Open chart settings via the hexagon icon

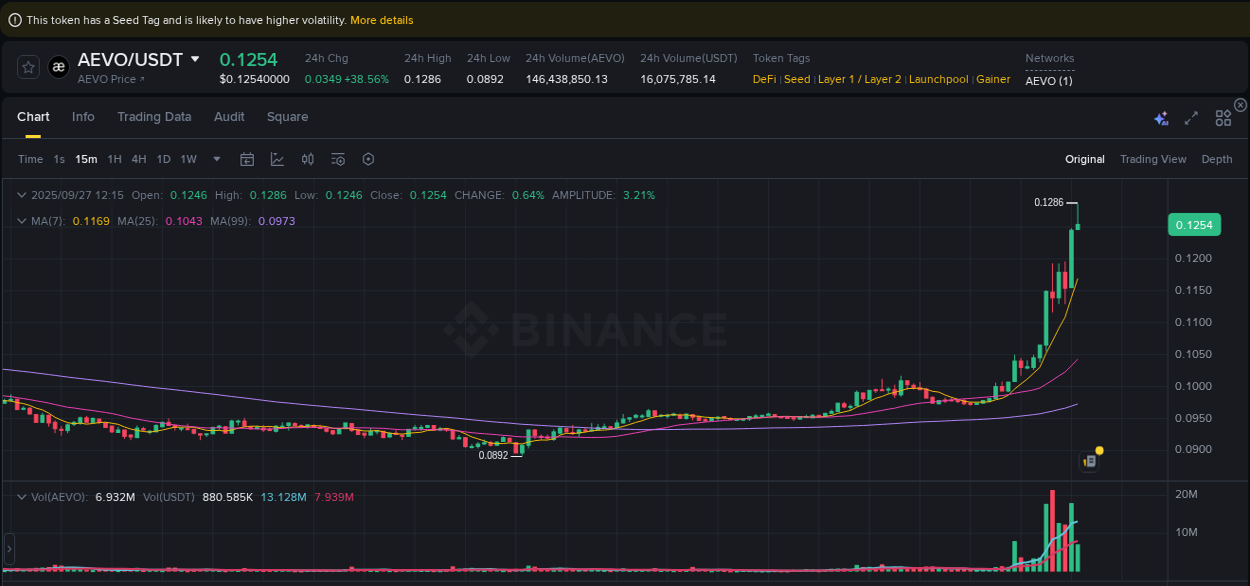pyautogui.click(x=369, y=159)
